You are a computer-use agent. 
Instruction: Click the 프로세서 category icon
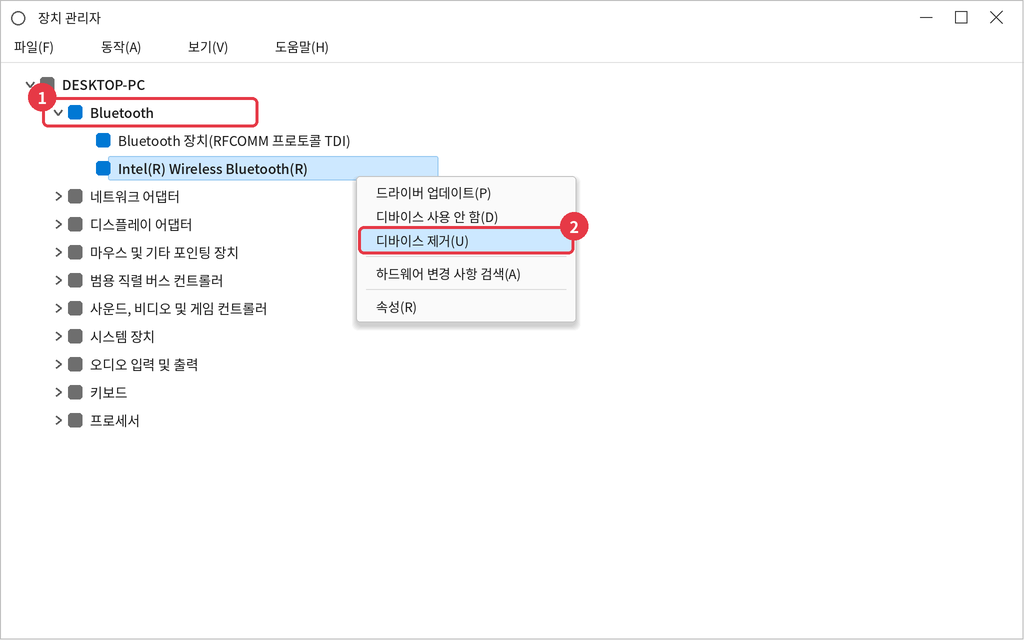[75, 421]
